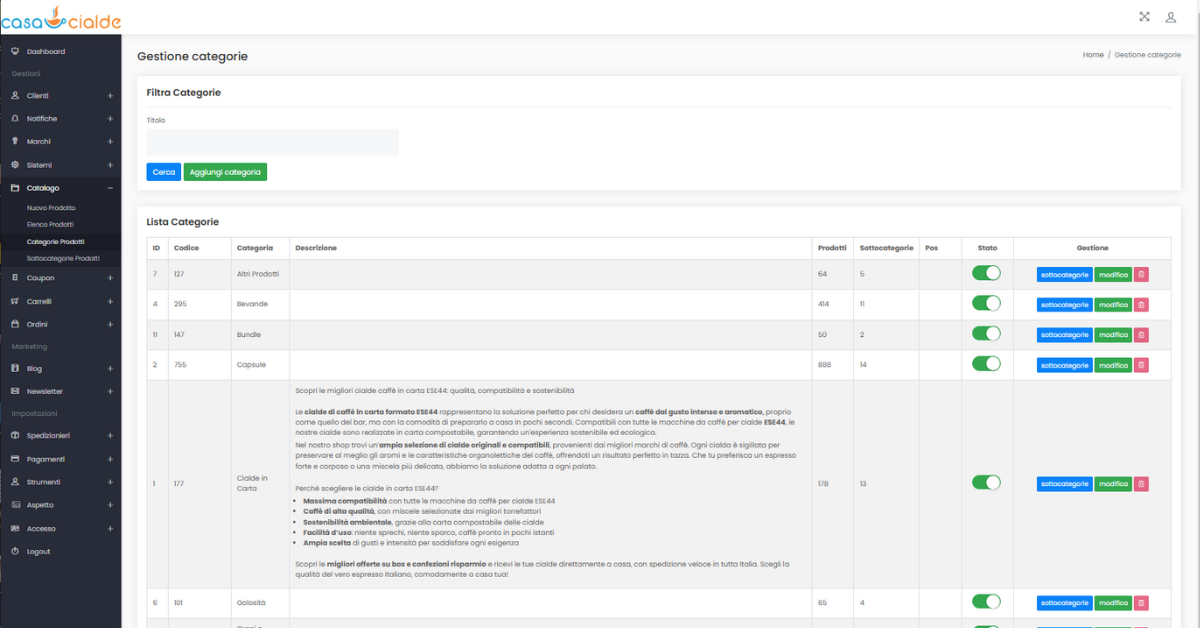Click the Strumenti icon in sidebar

click(x=15, y=482)
